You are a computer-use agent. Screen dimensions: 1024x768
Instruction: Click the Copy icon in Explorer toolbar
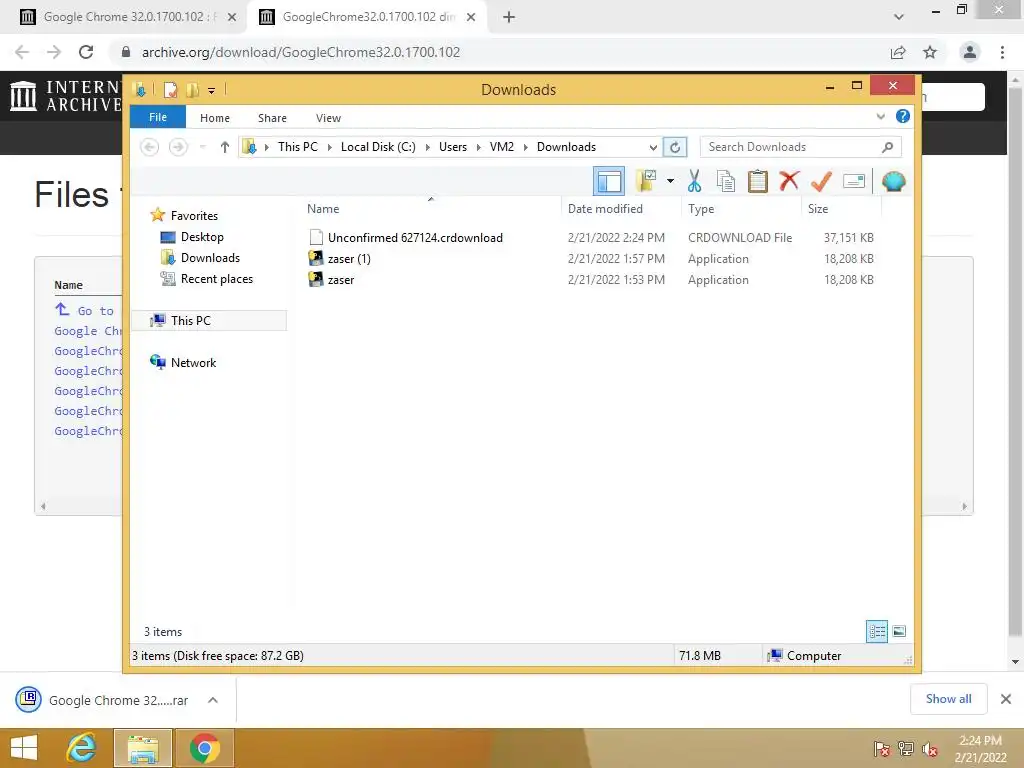726,182
